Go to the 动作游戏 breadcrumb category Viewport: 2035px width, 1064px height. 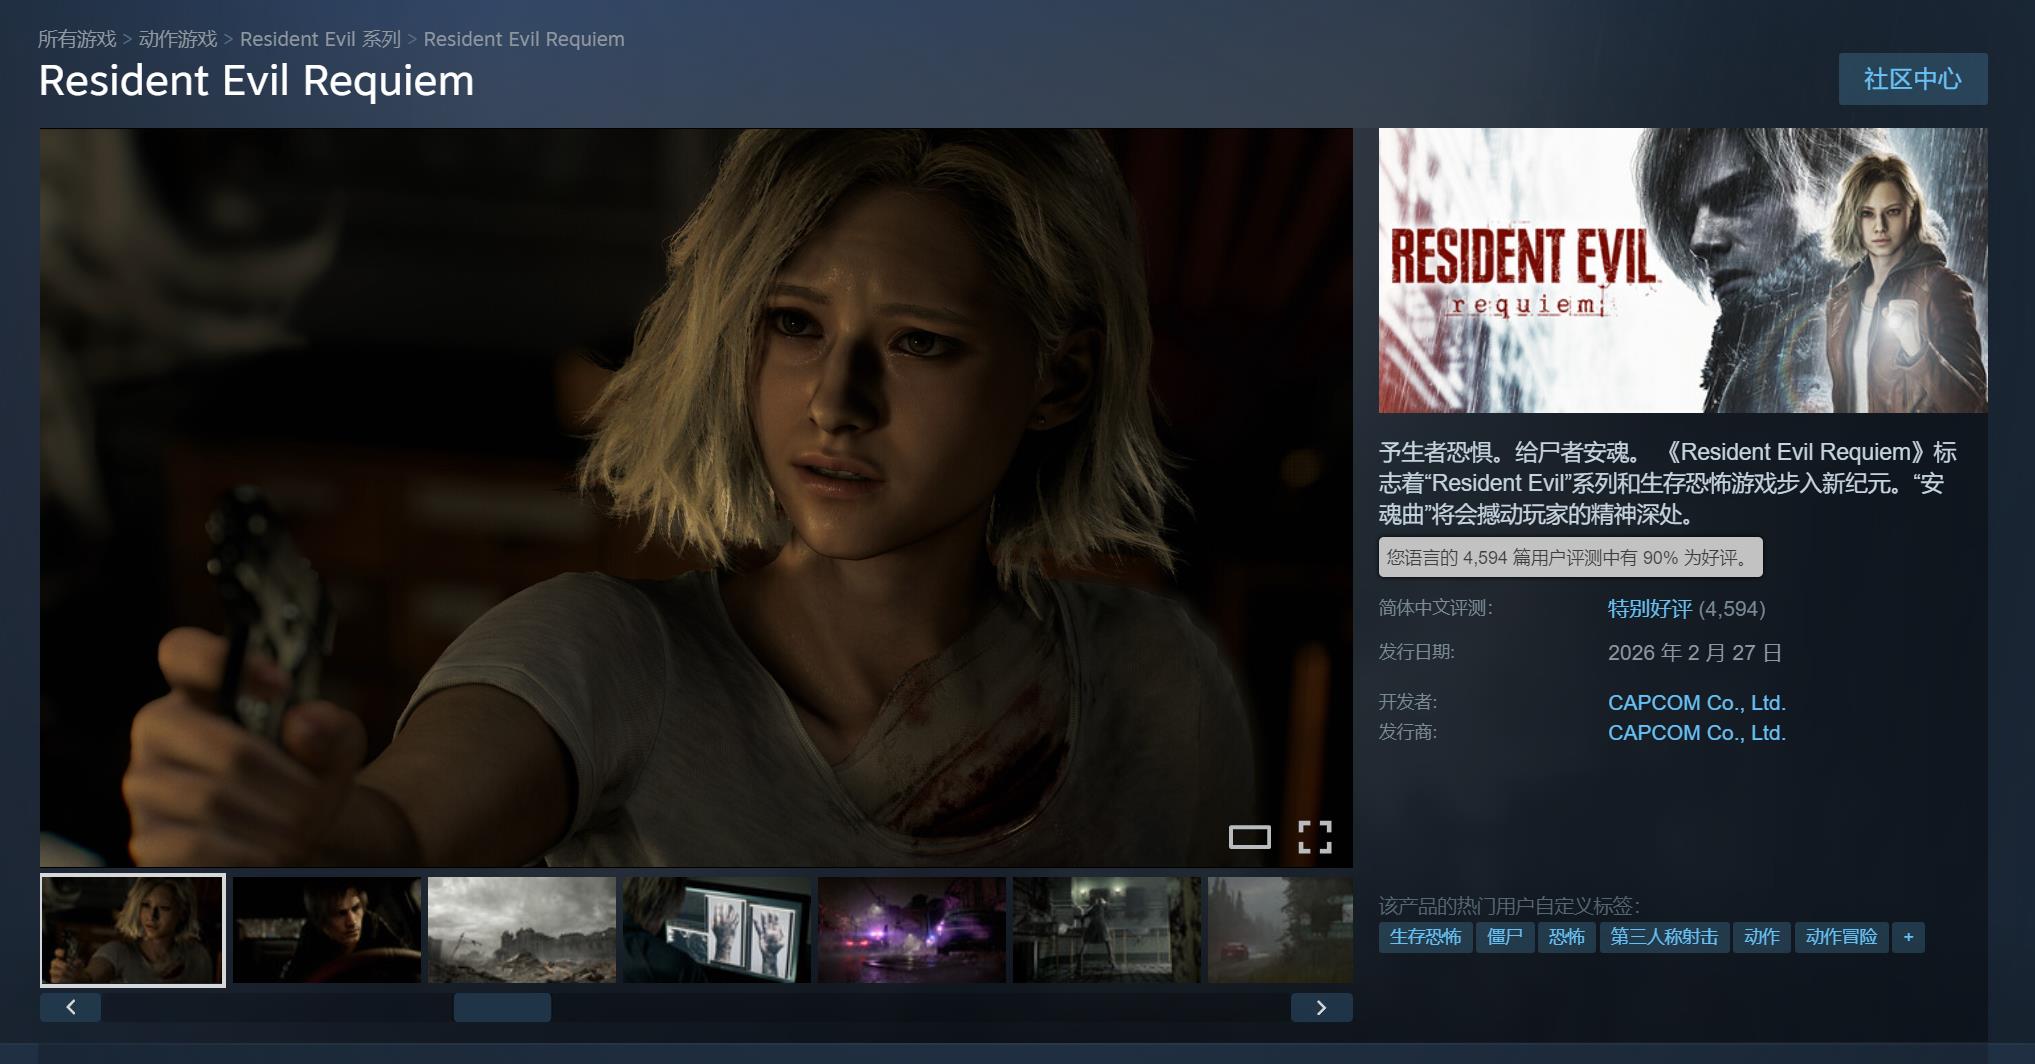pyautogui.click(x=178, y=39)
